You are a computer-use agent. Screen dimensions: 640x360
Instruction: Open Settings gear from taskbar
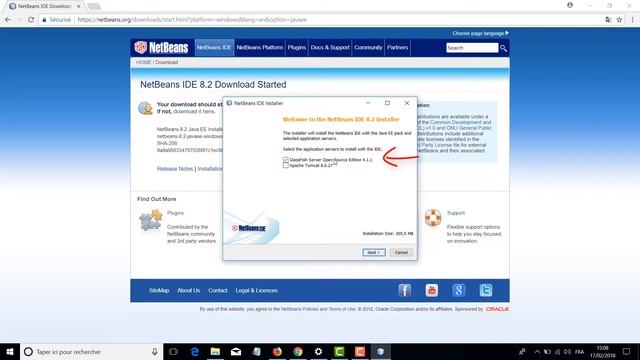(x=318, y=351)
